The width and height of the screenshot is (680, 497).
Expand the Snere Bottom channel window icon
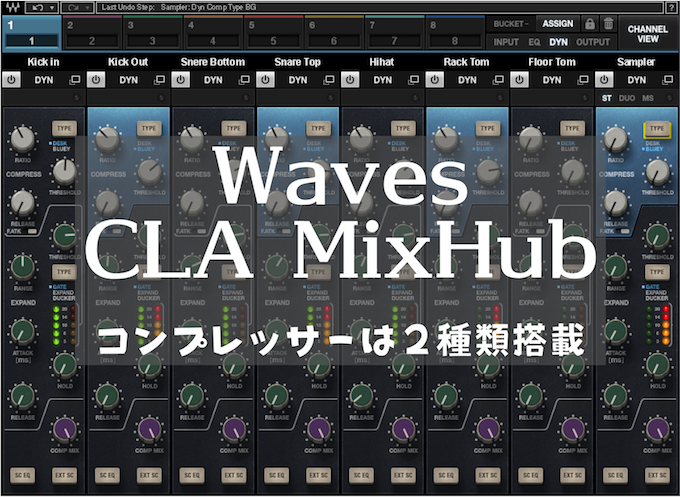click(x=244, y=80)
